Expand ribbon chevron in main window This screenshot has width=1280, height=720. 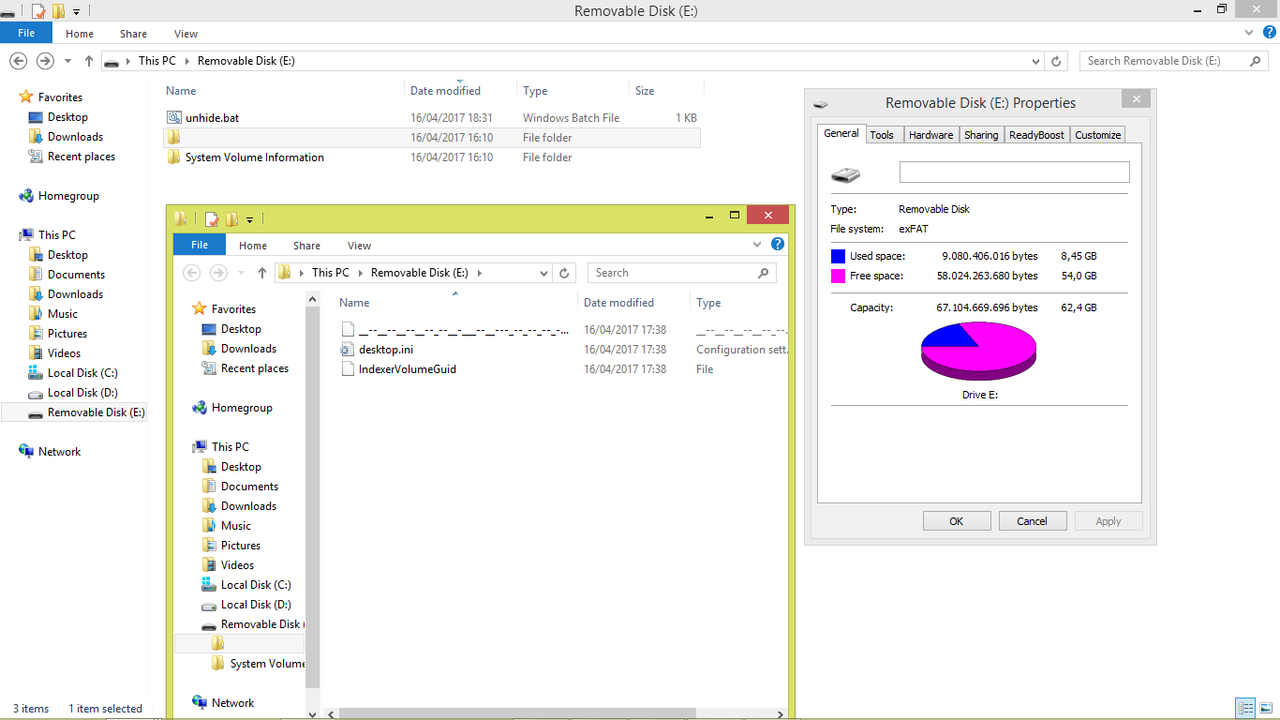coord(1247,33)
